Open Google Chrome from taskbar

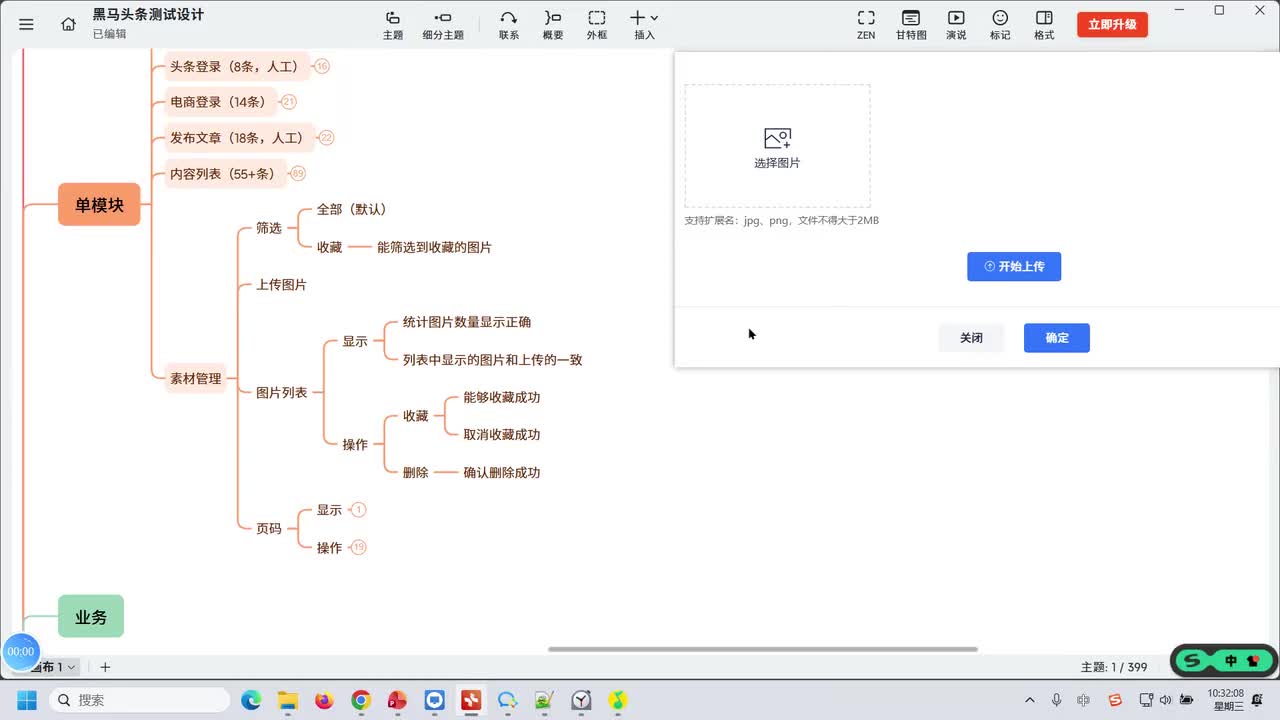(361, 700)
